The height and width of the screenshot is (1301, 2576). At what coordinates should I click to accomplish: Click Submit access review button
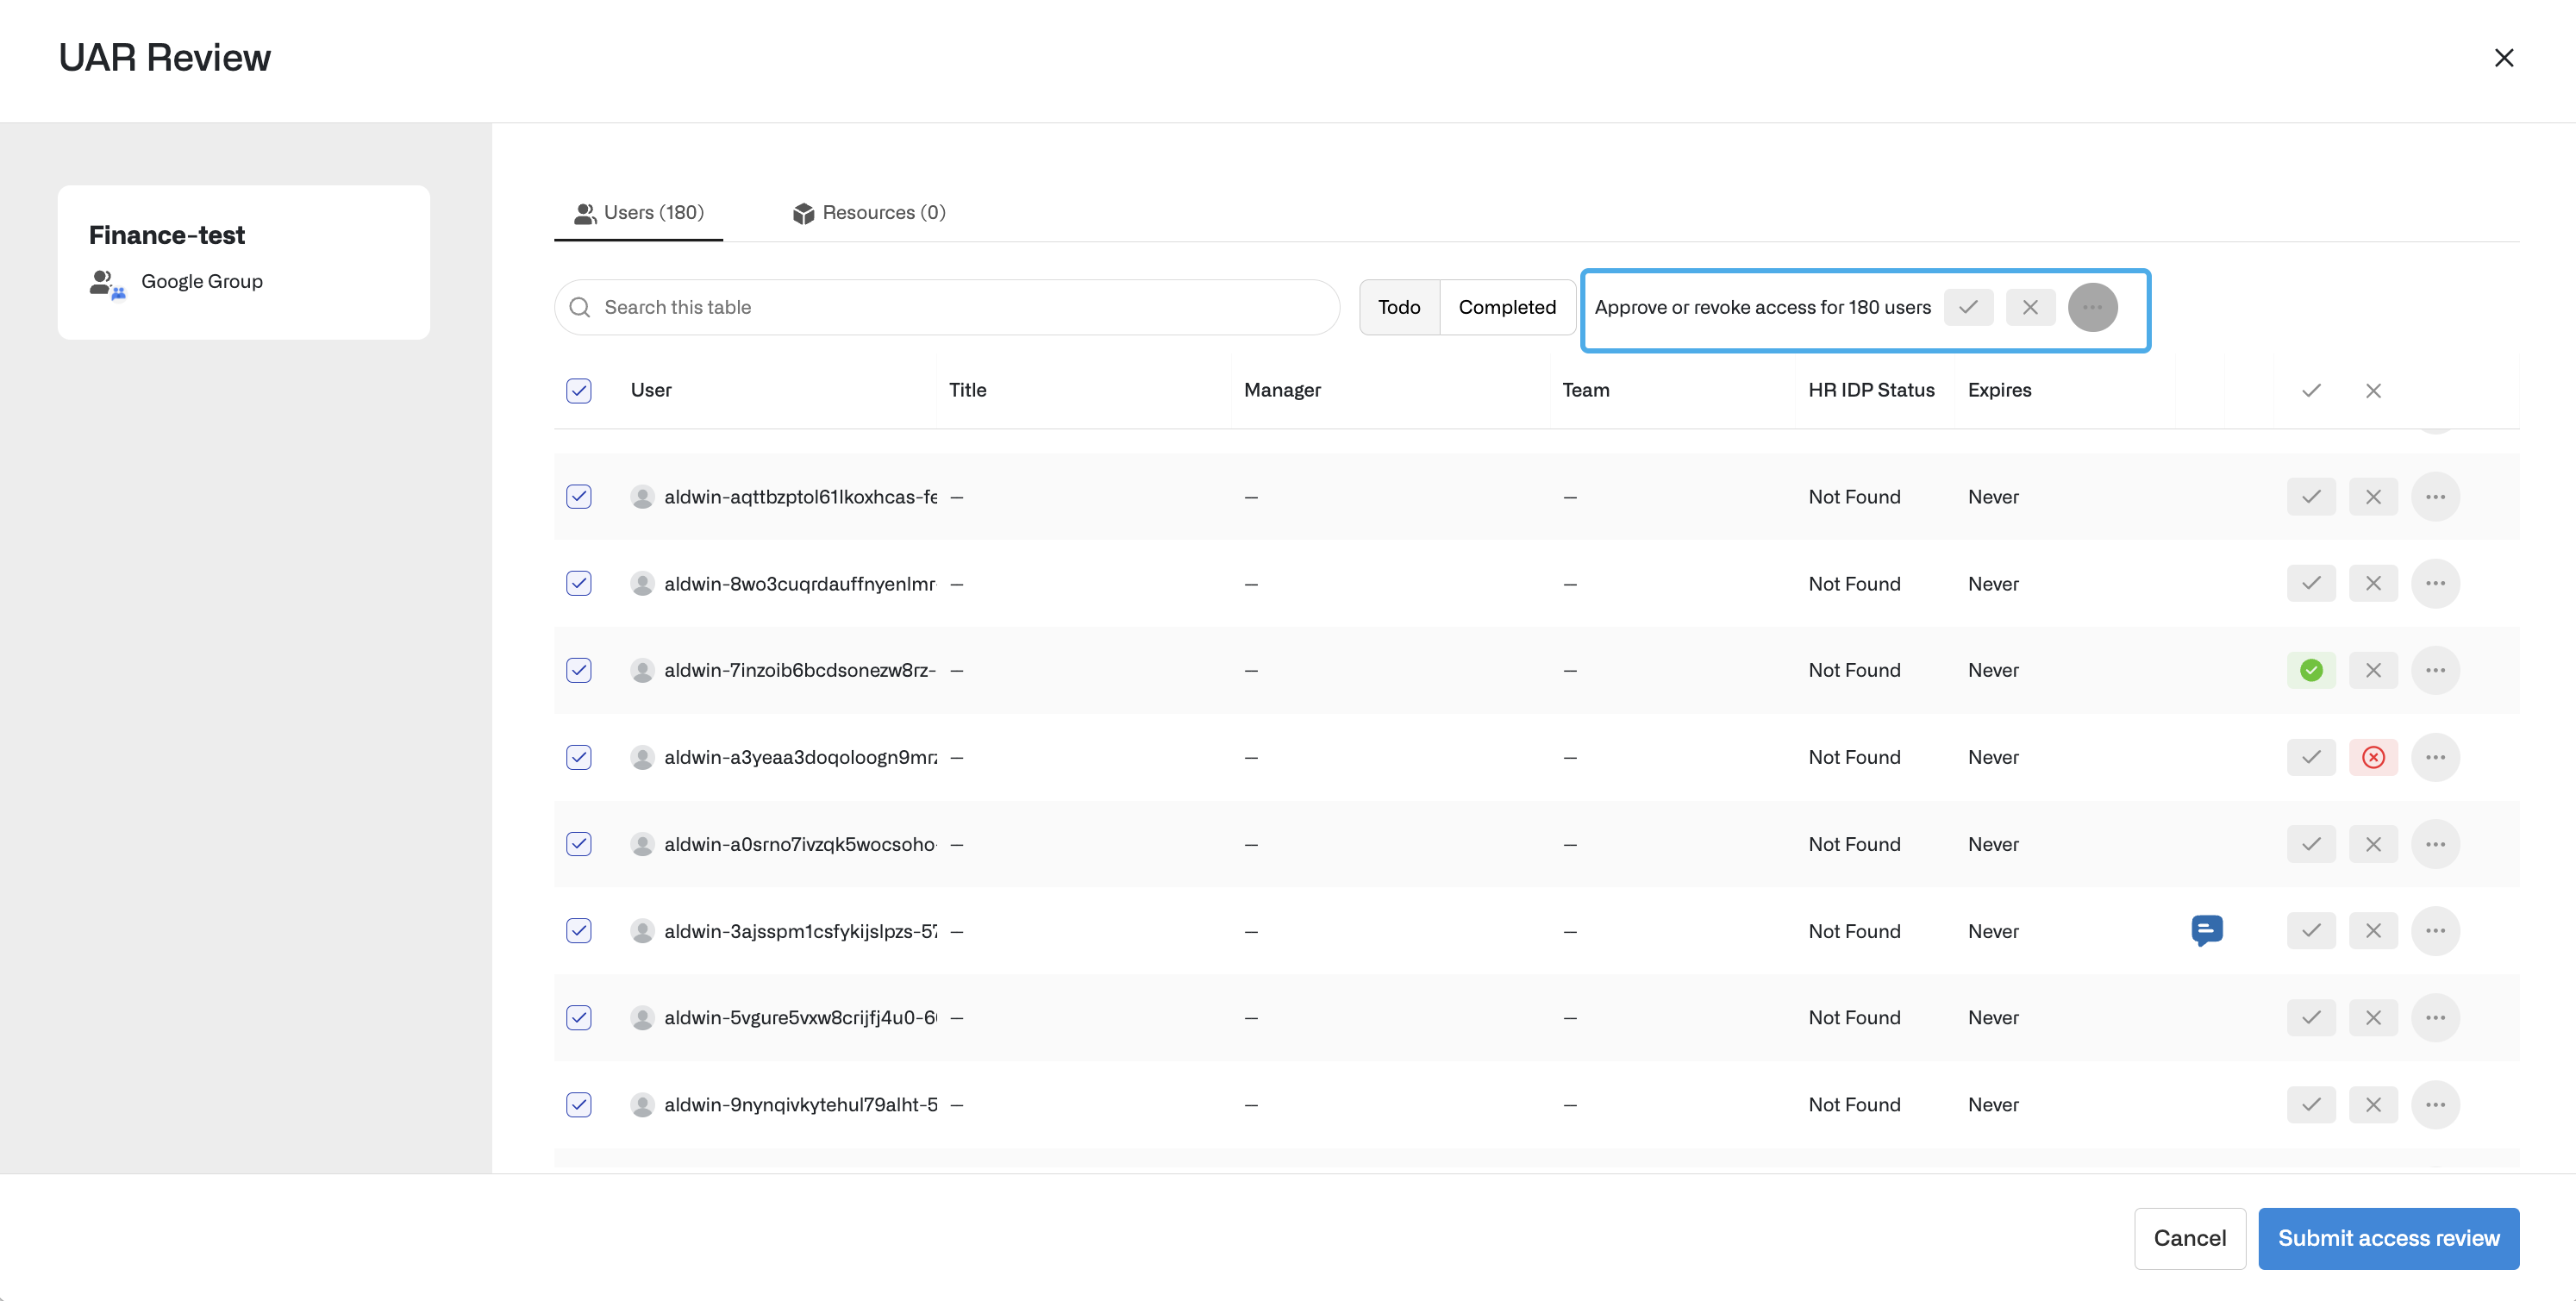click(2387, 1238)
